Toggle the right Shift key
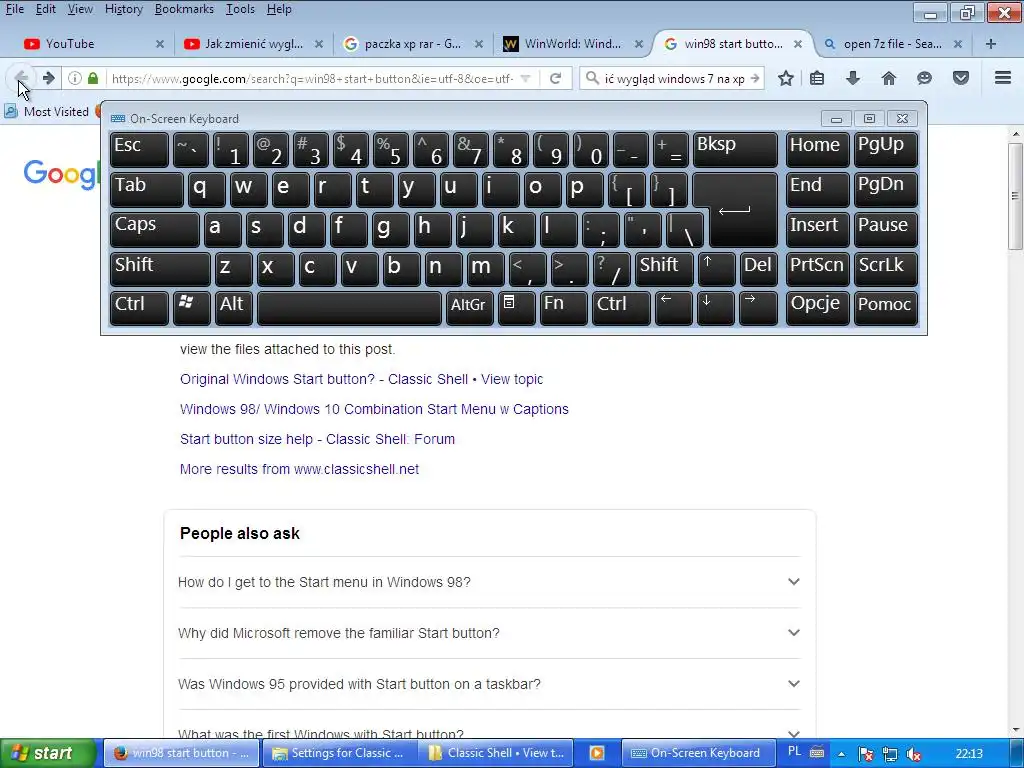 [664, 269]
